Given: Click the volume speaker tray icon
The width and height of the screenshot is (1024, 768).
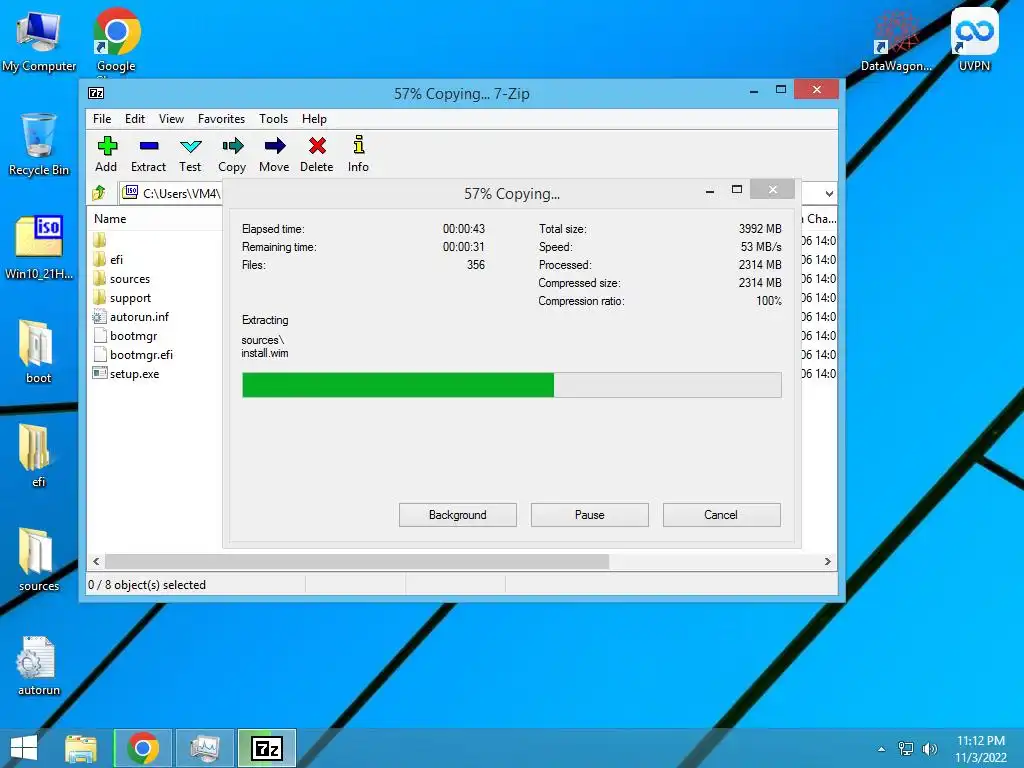Looking at the screenshot, I should coord(929,749).
